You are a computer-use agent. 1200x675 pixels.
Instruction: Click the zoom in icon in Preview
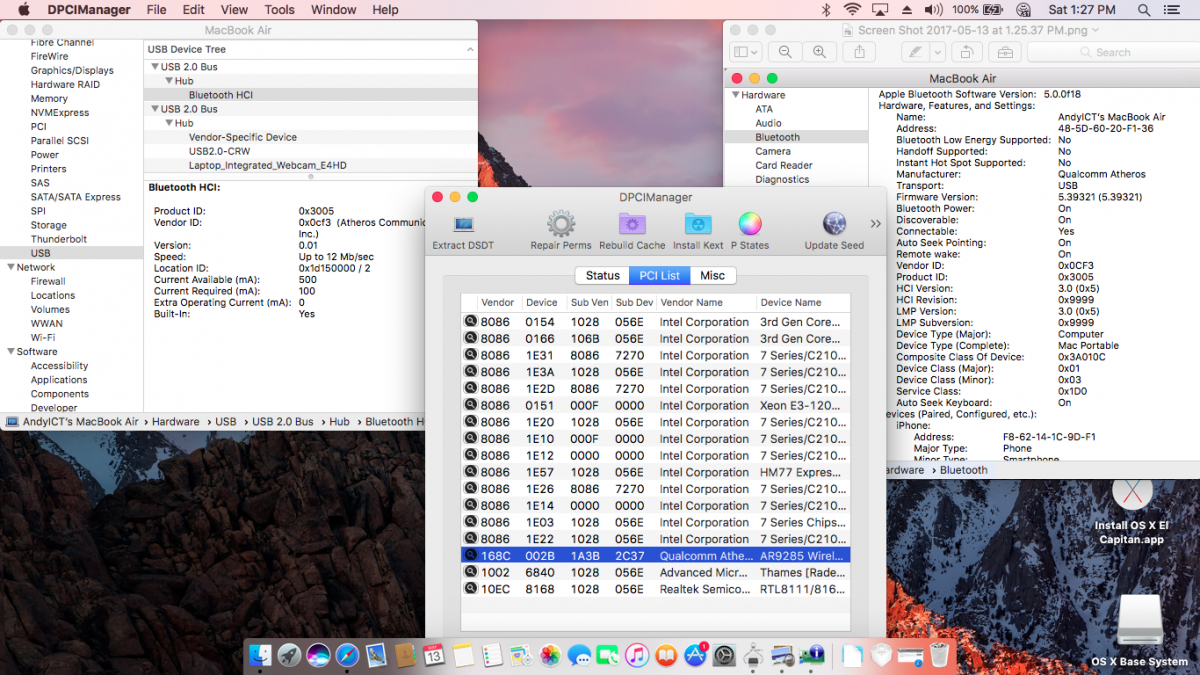click(x=819, y=52)
